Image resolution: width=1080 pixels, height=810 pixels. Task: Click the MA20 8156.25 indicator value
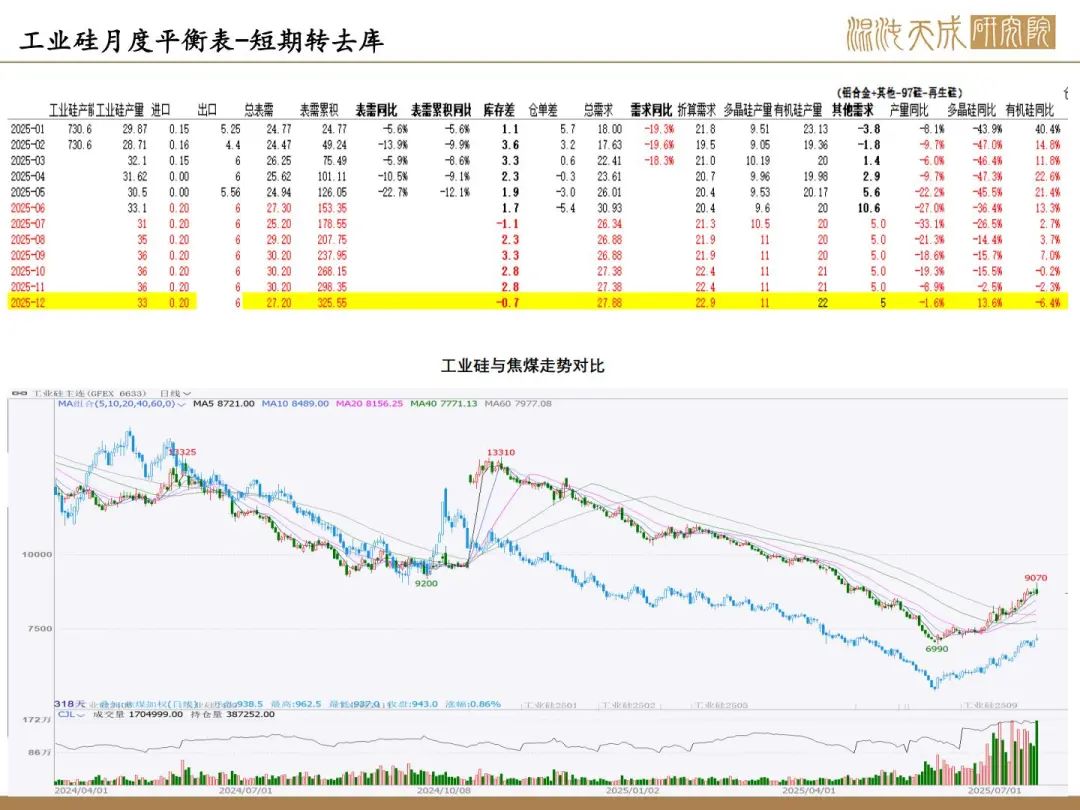click(x=369, y=404)
